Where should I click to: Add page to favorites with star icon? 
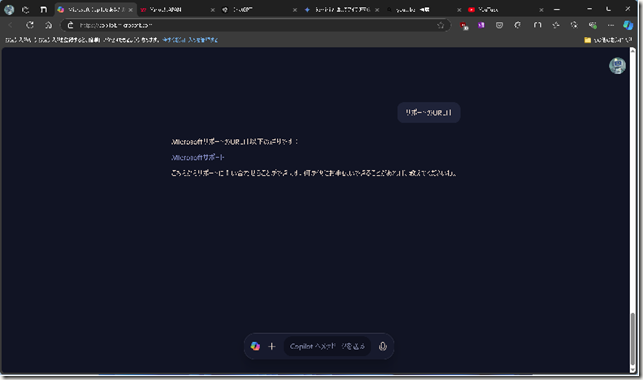coord(440,25)
